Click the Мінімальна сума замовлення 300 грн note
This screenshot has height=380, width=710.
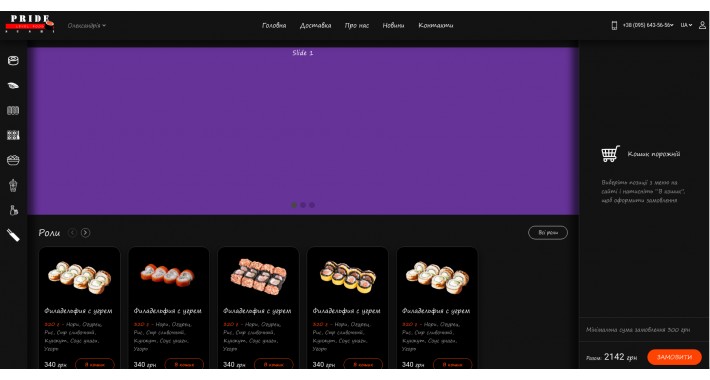(638, 330)
